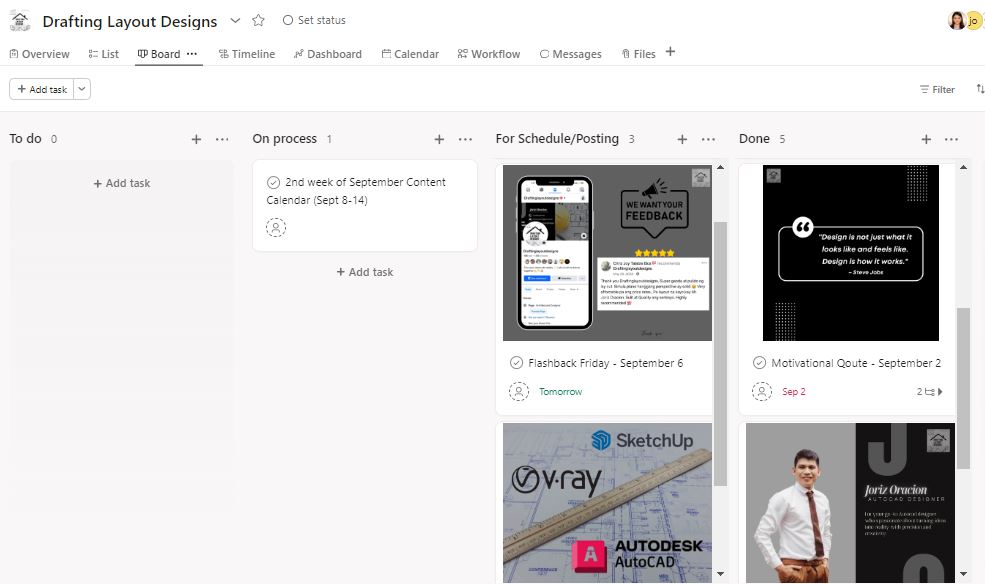Open the Dashboard tab
This screenshot has height=584, width=985.
tap(328, 54)
